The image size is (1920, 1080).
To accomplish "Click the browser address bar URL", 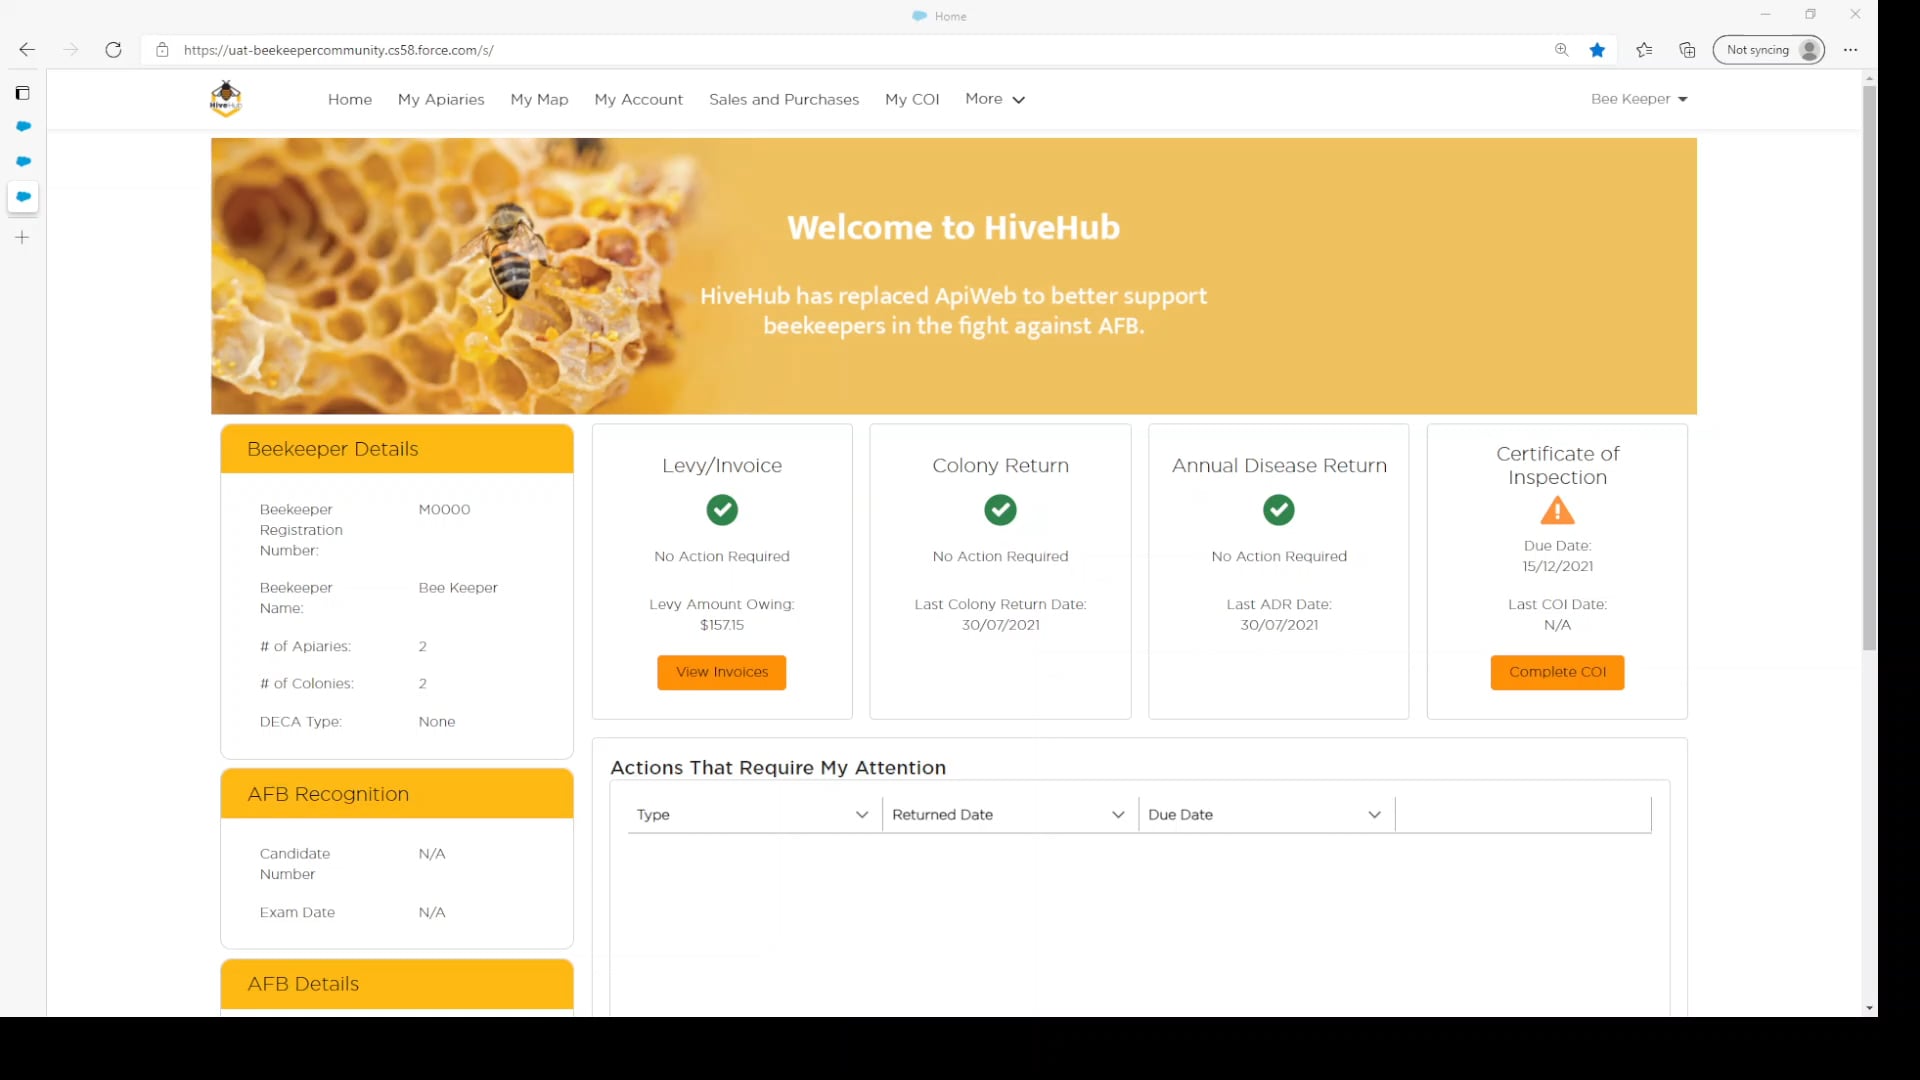I will (339, 50).
